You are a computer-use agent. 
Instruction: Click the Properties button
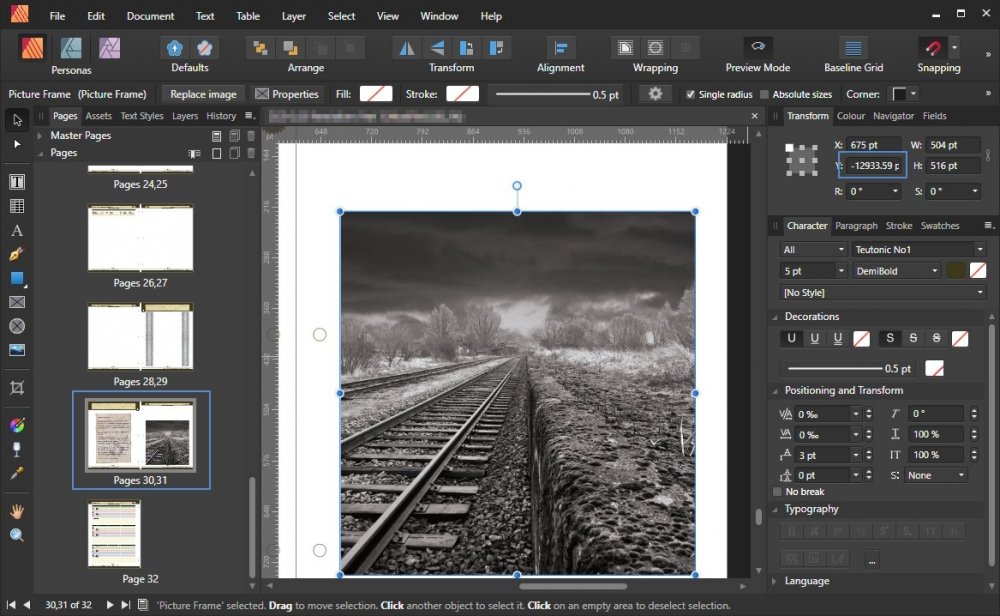(x=287, y=94)
